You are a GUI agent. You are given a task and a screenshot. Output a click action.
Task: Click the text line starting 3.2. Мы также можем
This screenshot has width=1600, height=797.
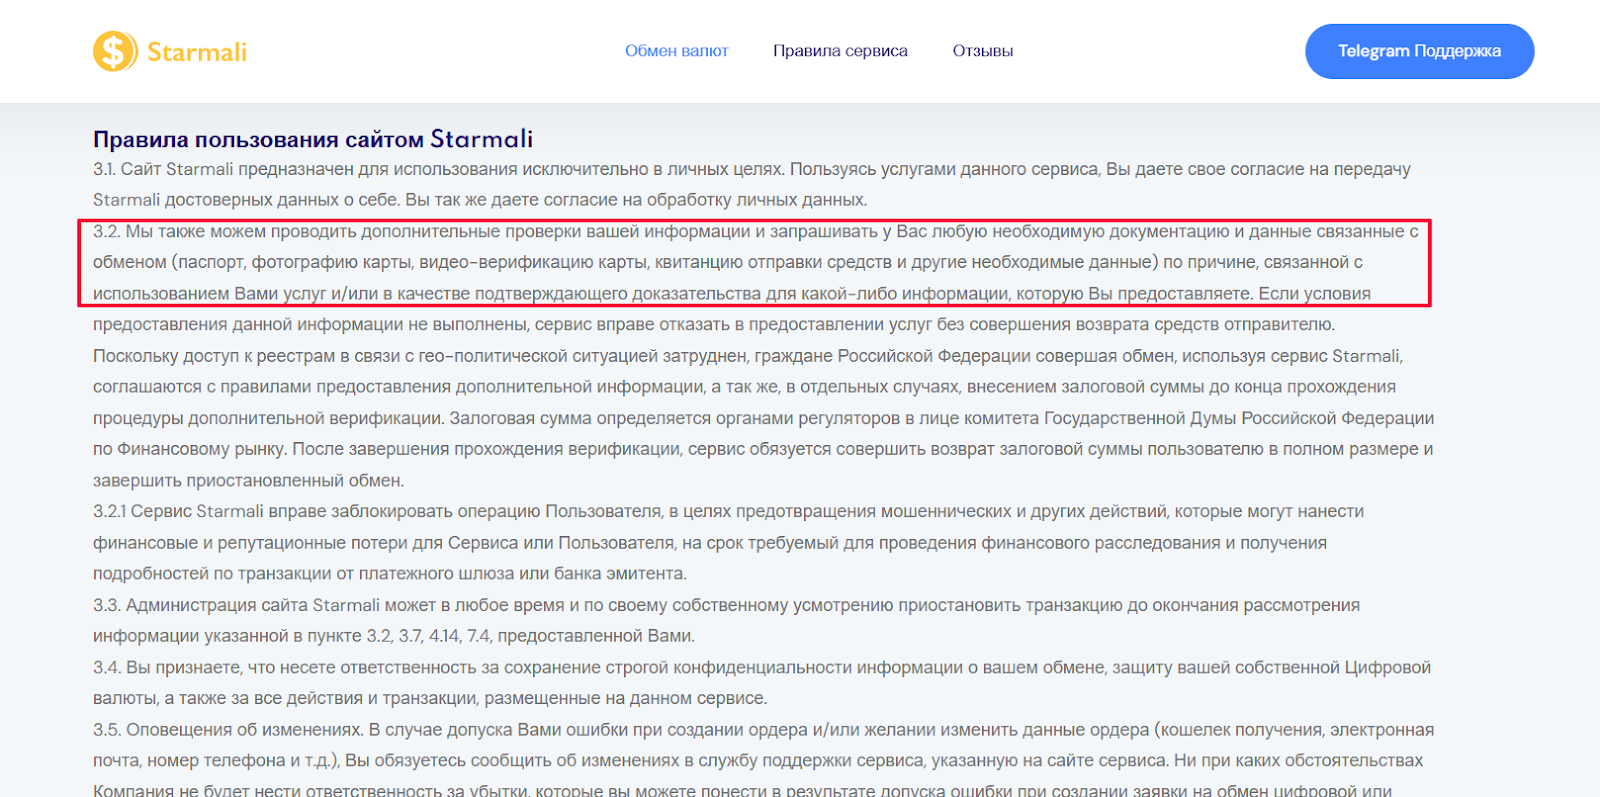click(x=756, y=231)
